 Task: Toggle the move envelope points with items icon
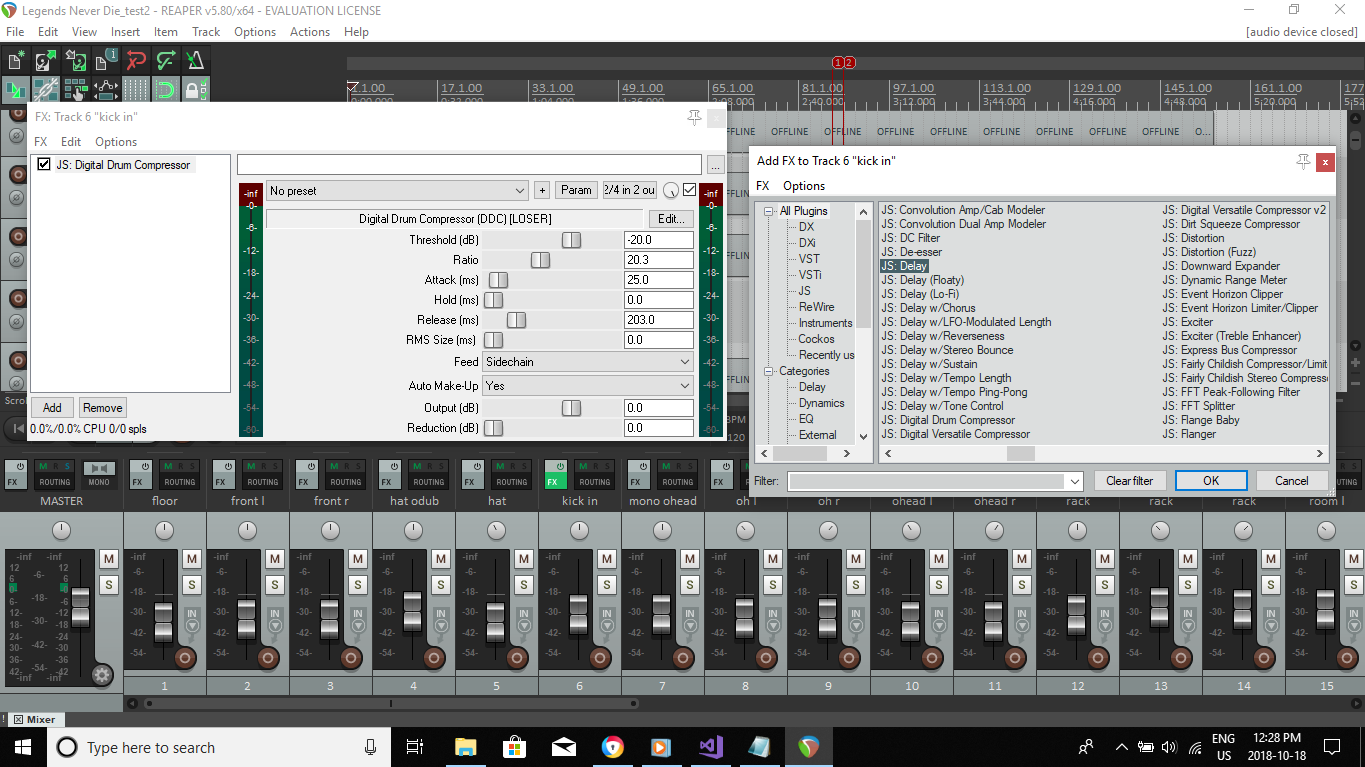tap(106, 90)
